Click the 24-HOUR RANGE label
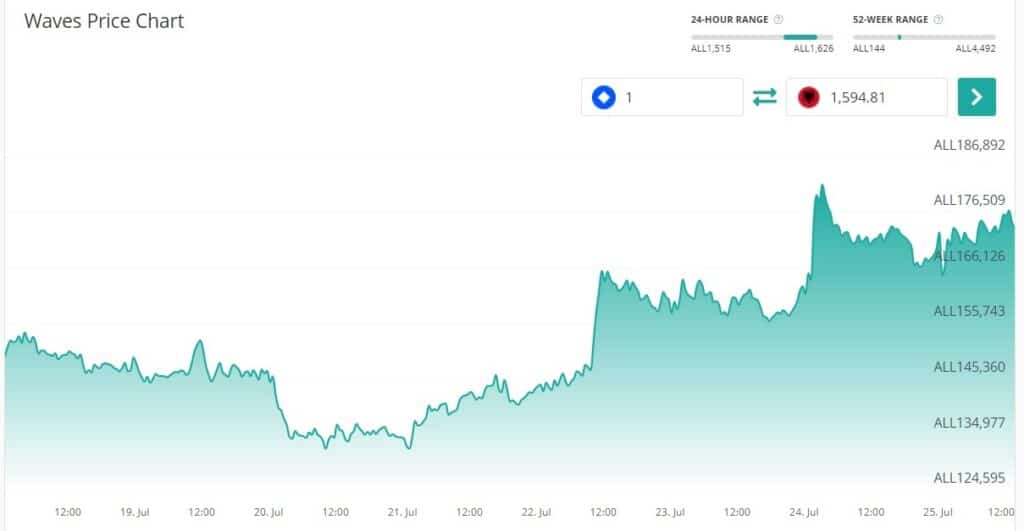The height and width of the screenshot is (531, 1024). tap(729, 20)
